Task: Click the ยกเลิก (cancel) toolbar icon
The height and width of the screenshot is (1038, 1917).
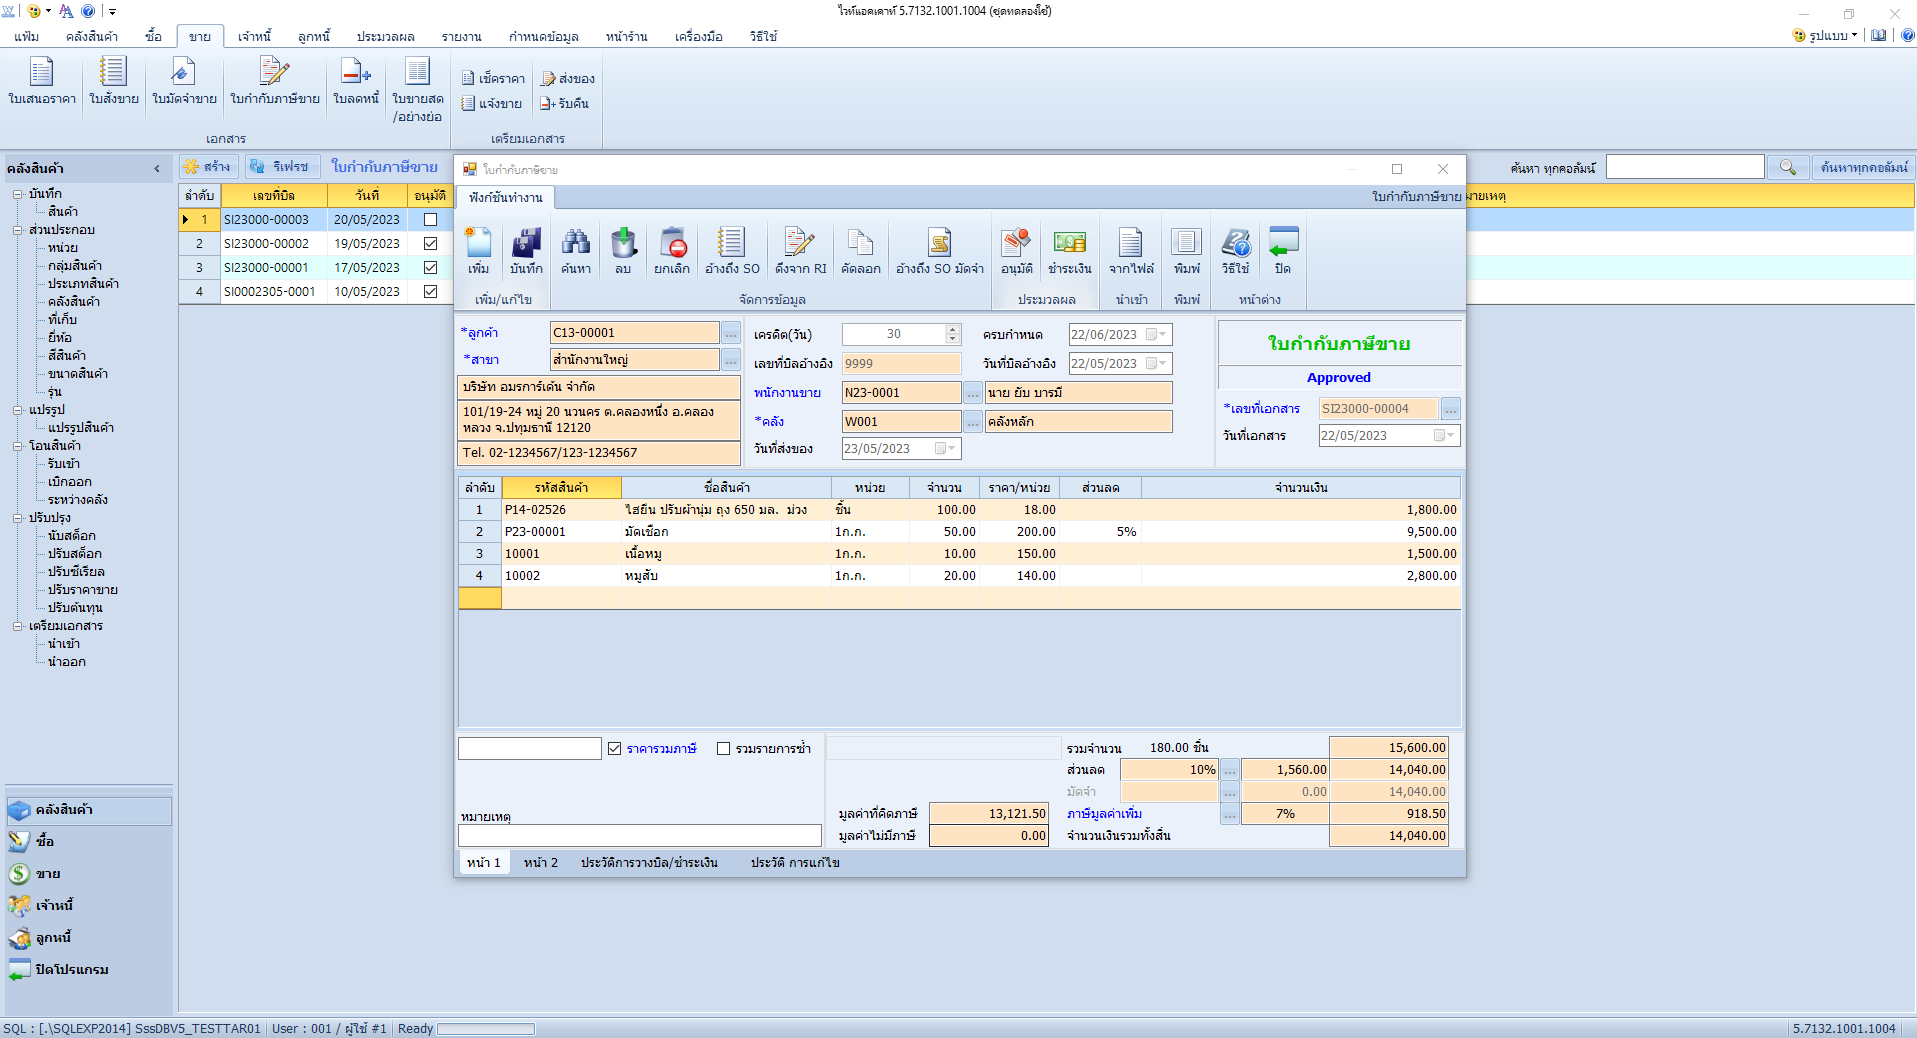Action: coord(672,251)
